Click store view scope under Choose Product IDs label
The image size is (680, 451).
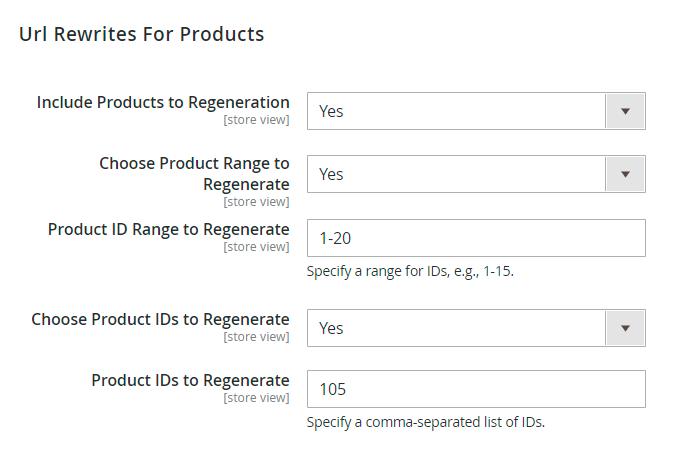[x=256, y=337]
